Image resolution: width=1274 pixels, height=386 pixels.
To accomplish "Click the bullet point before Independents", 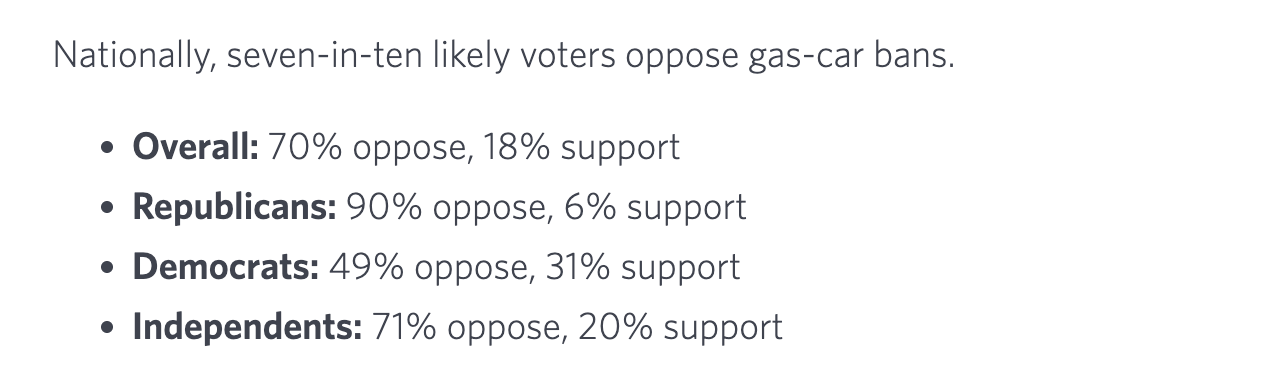I will tap(108, 329).
